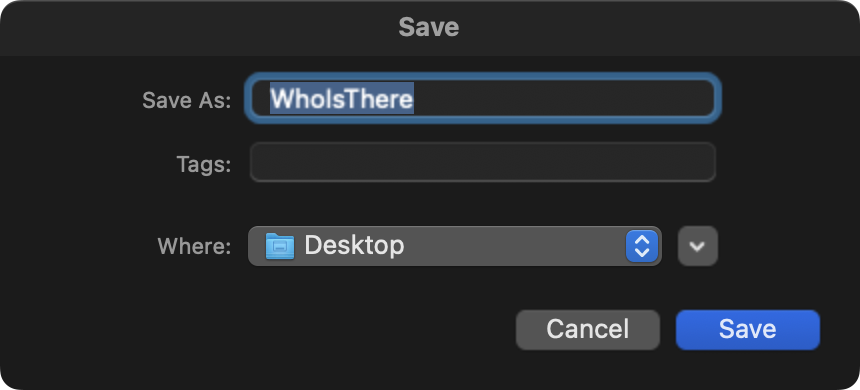Screen dimensions: 860x390
Task: Click the Desktop folder icon
Action: point(280,246)
